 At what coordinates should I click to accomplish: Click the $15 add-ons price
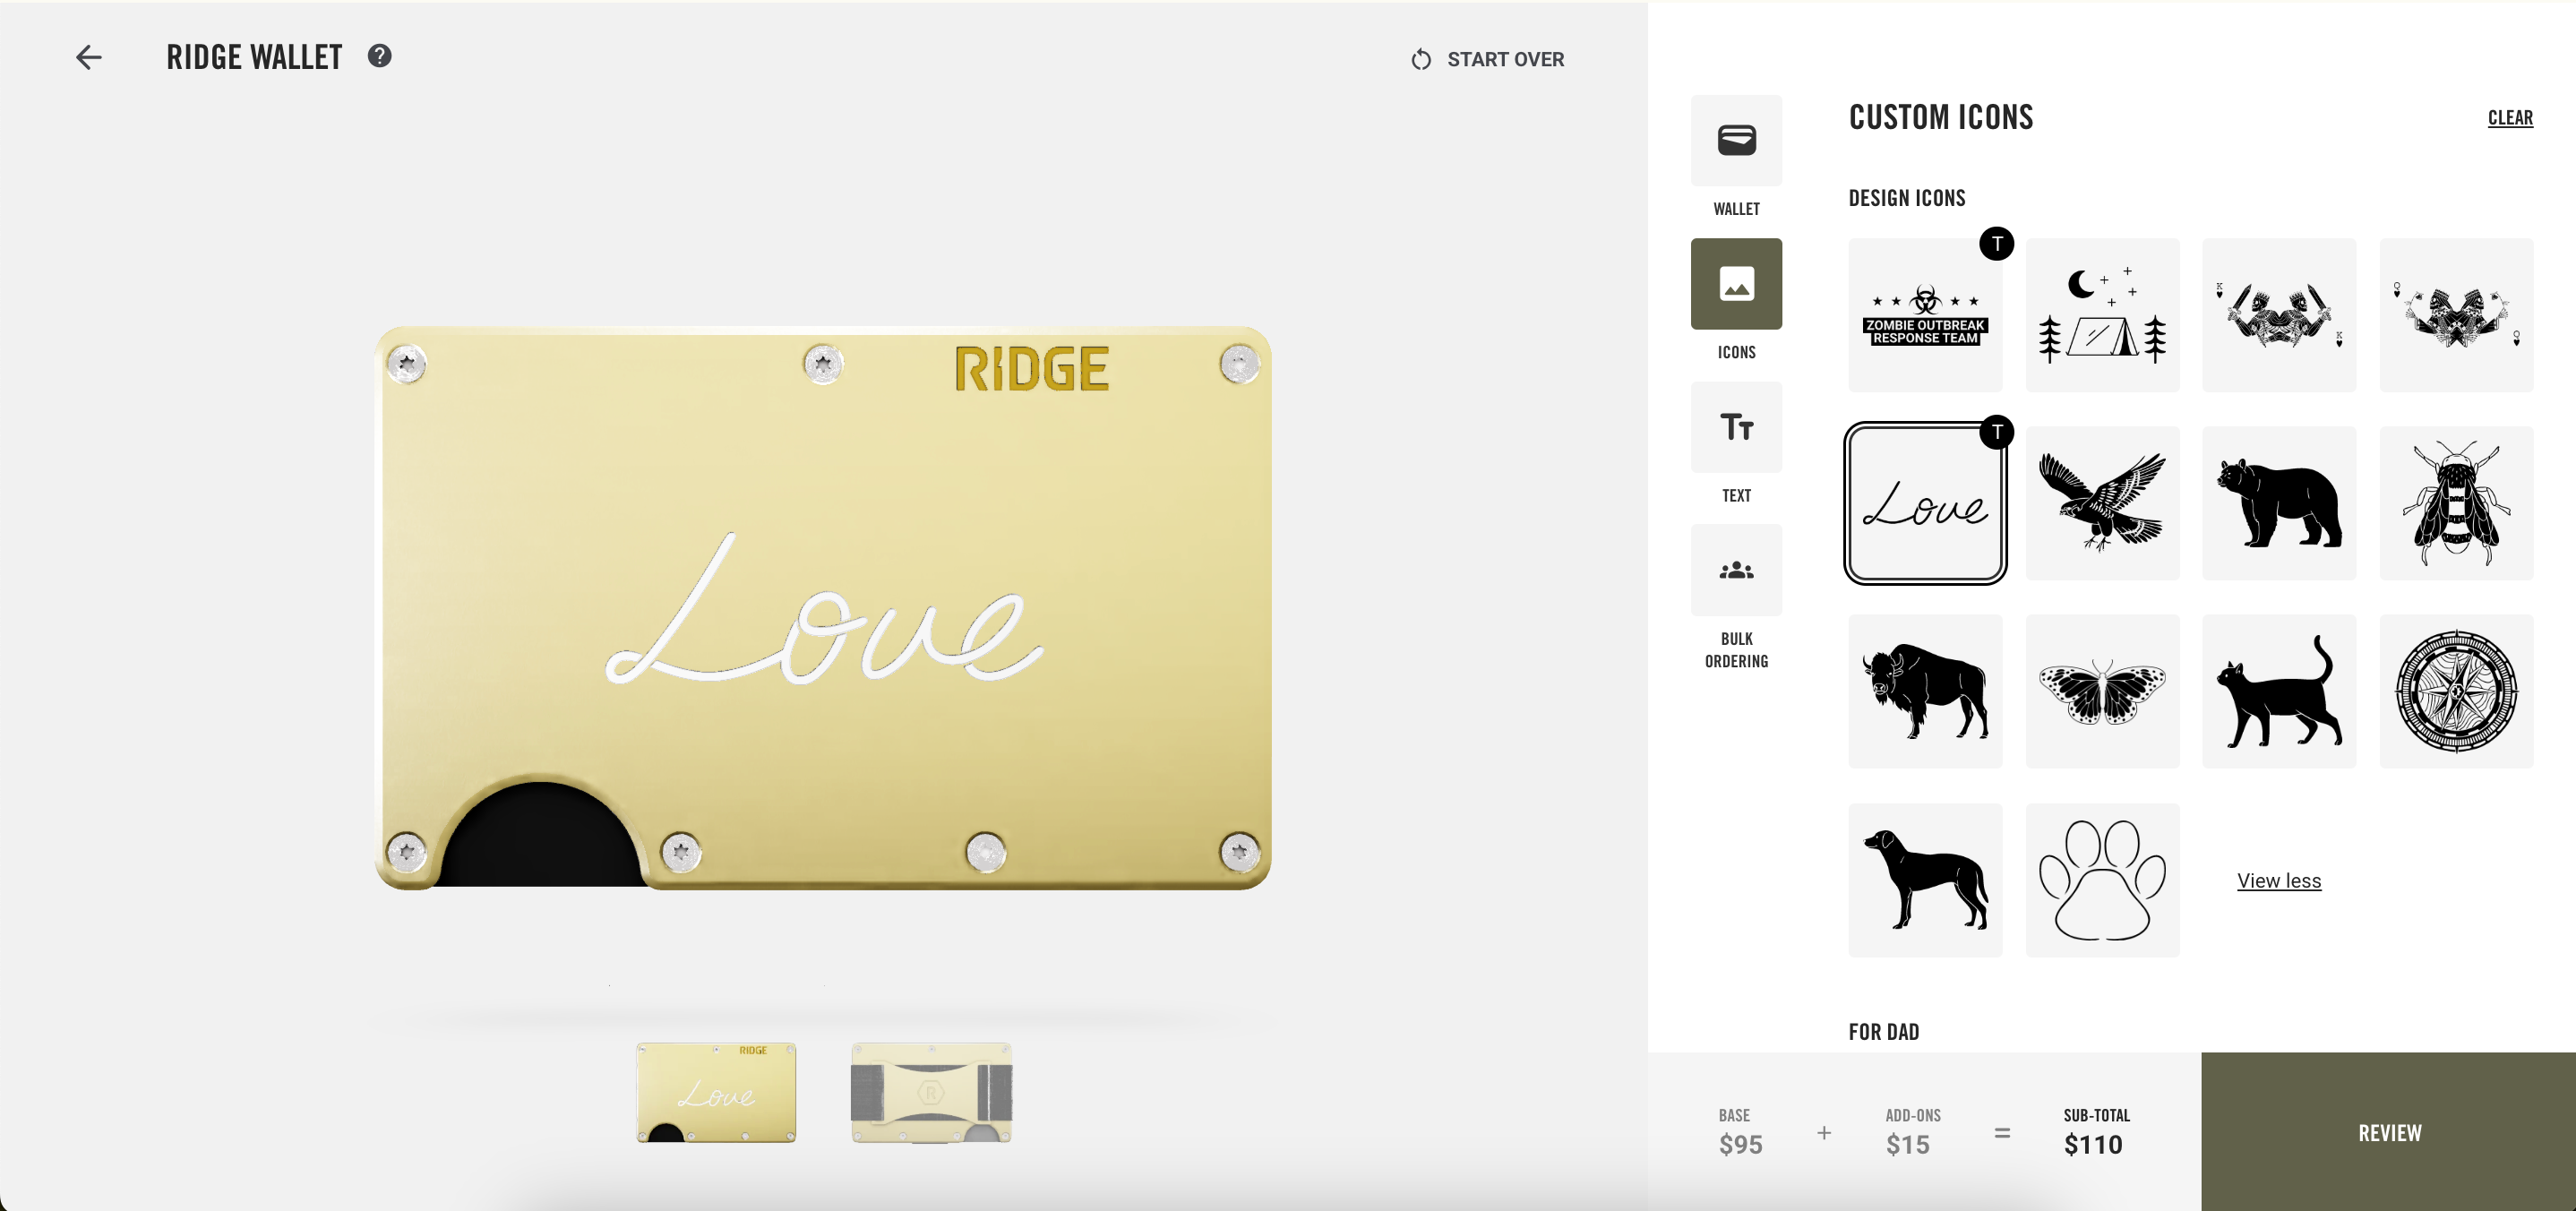[1907, 1145]
